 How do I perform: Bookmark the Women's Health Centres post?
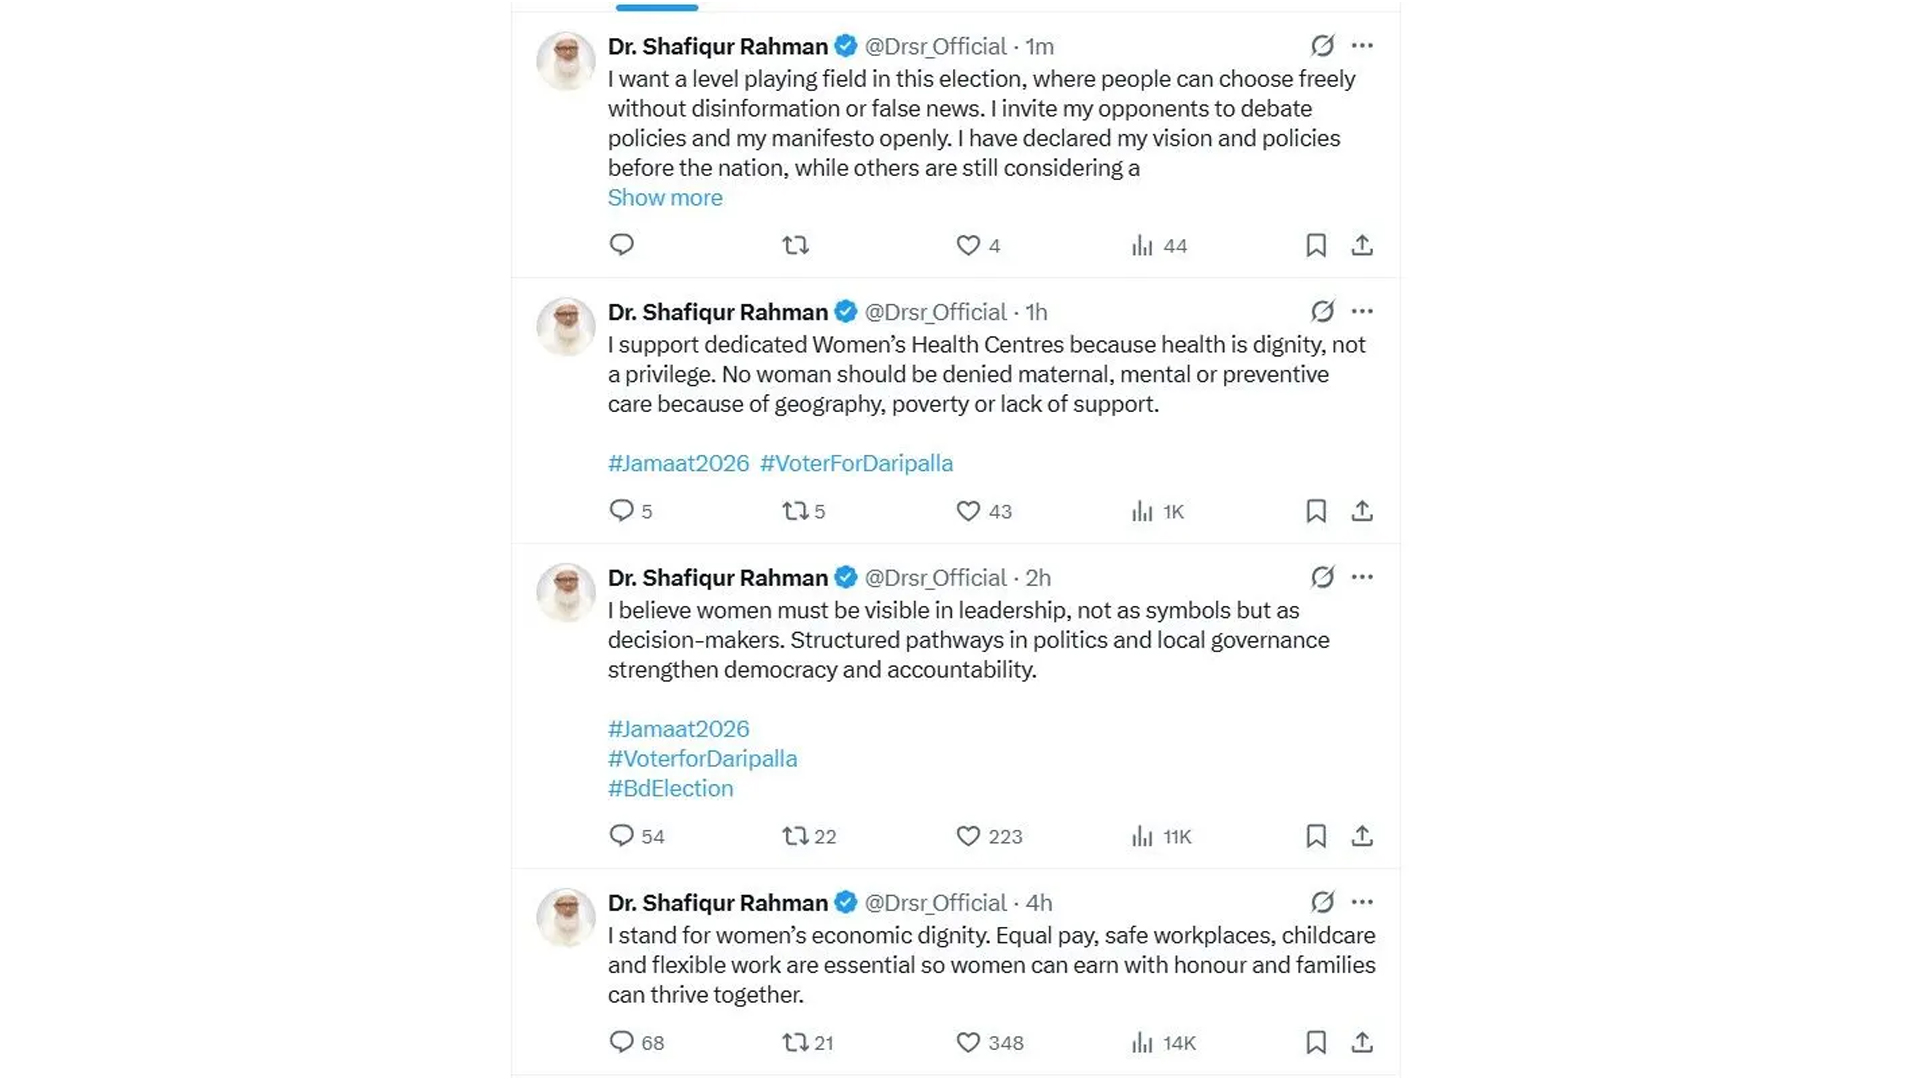[1316, 511]
